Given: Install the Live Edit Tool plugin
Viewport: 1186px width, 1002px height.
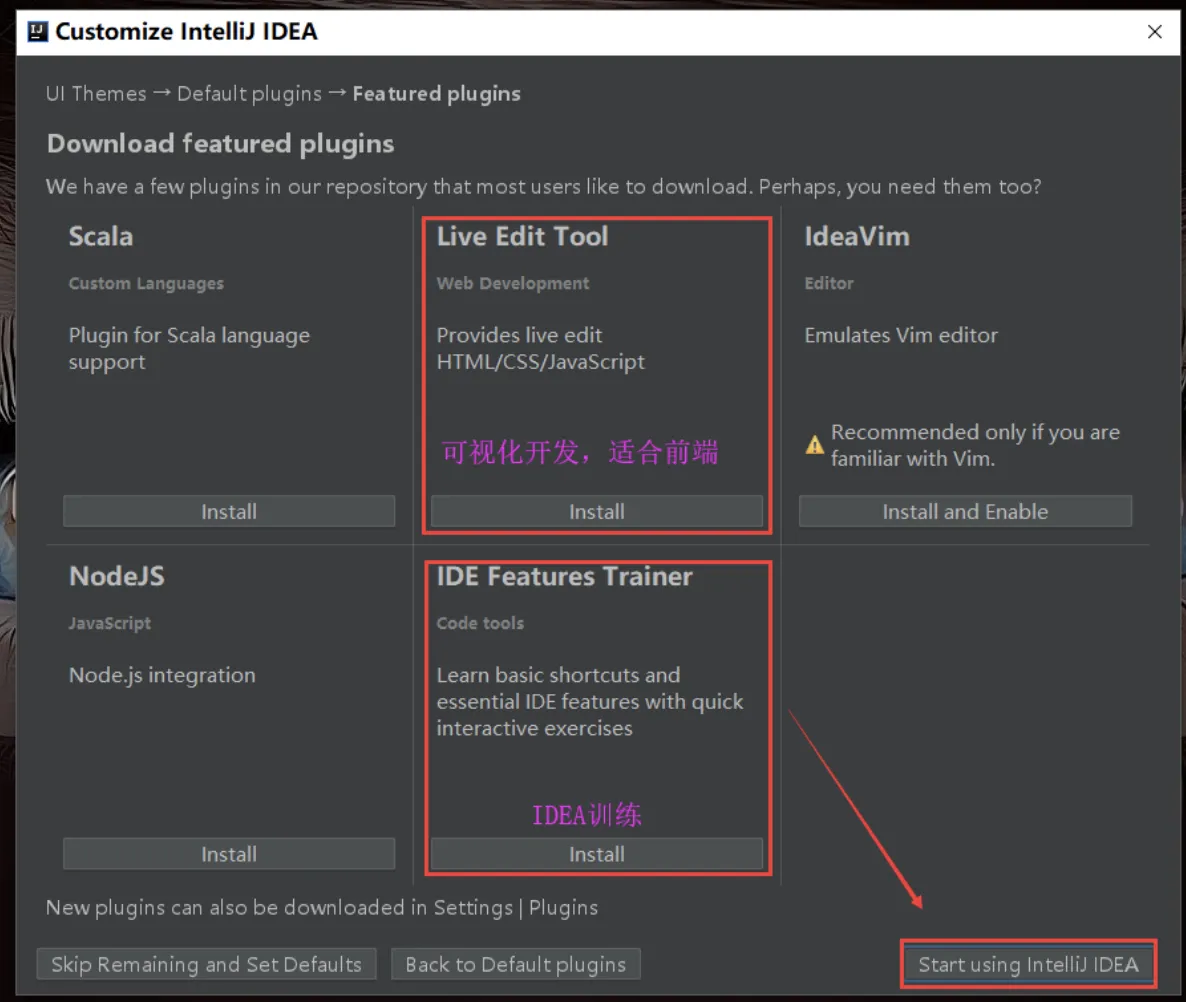Looking at the screenshot, I should tap(597, 512).
